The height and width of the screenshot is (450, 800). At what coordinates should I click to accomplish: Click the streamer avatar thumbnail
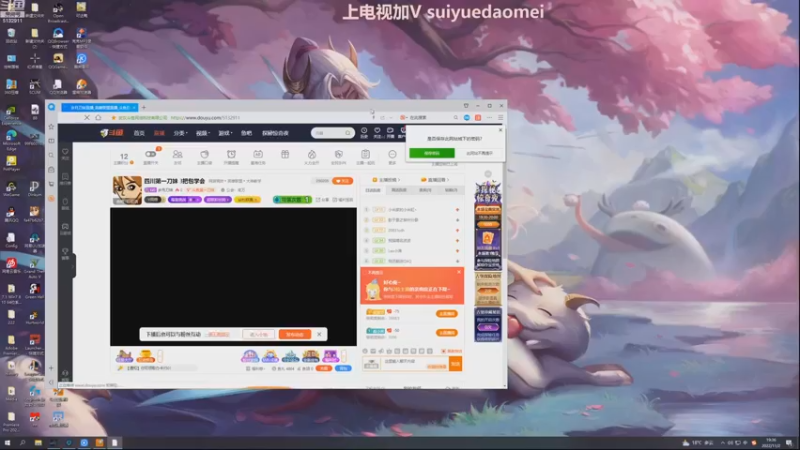tap(127, 190)
